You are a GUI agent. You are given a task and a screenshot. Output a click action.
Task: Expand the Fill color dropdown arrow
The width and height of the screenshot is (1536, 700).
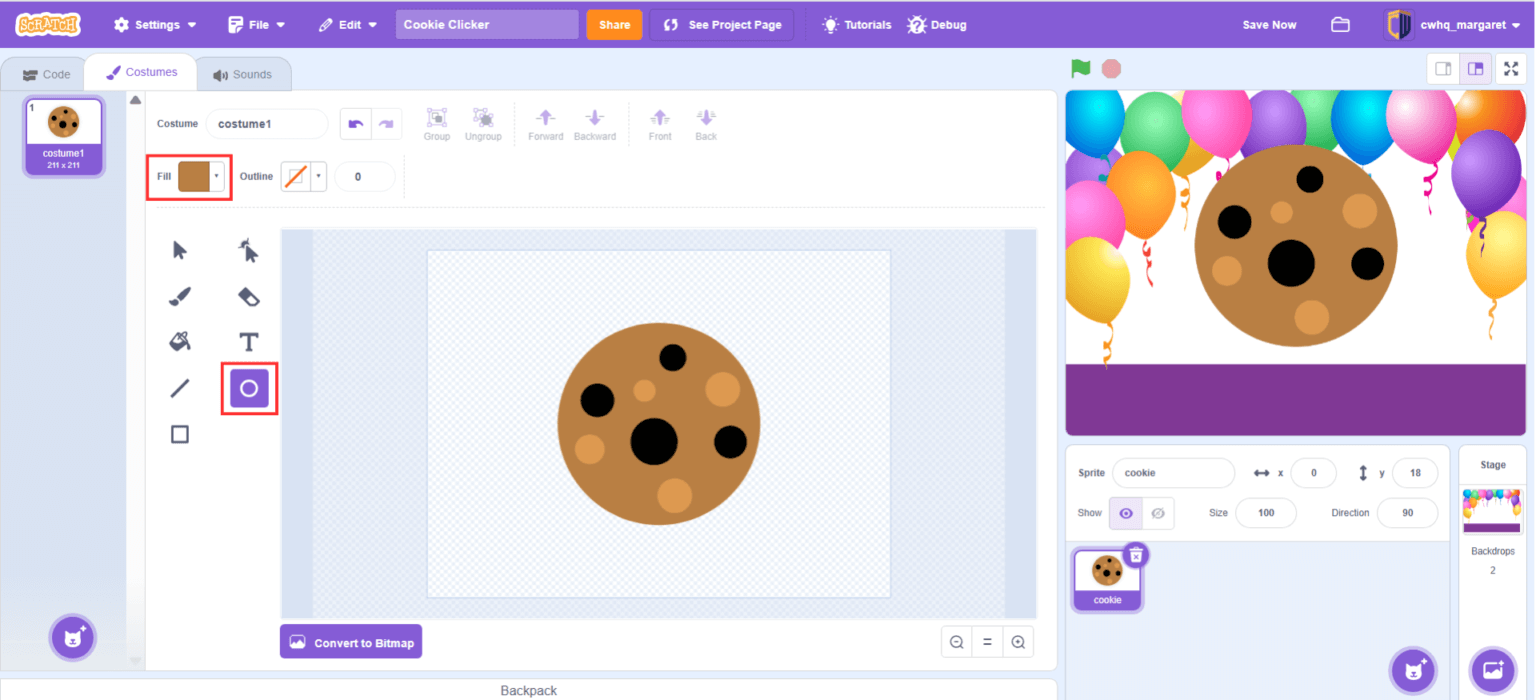[x=217, y=177]
